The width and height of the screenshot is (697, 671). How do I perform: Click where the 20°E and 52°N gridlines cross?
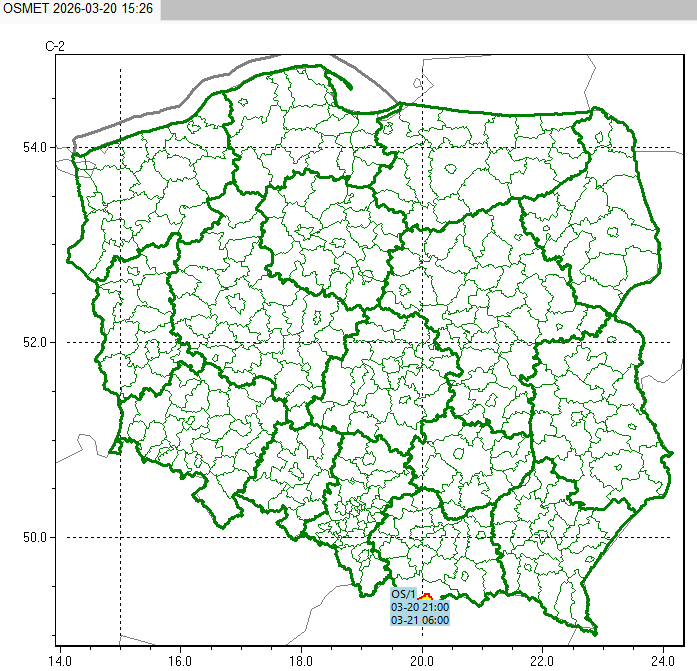click(422, 342)
